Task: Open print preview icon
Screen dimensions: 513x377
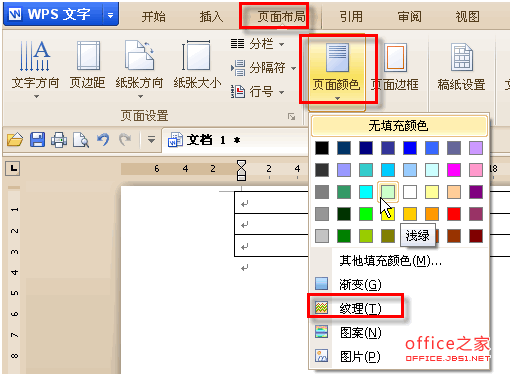Action: [x=81, y=140]
